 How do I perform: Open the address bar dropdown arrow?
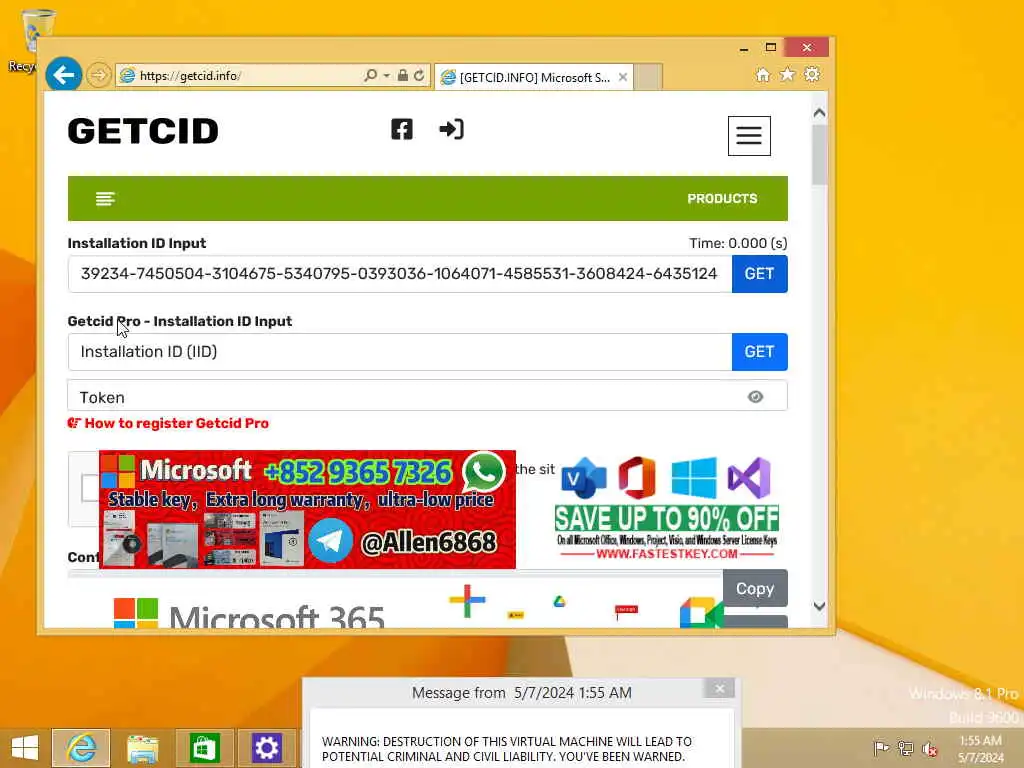pyautogui.click(x=387, y=76)
